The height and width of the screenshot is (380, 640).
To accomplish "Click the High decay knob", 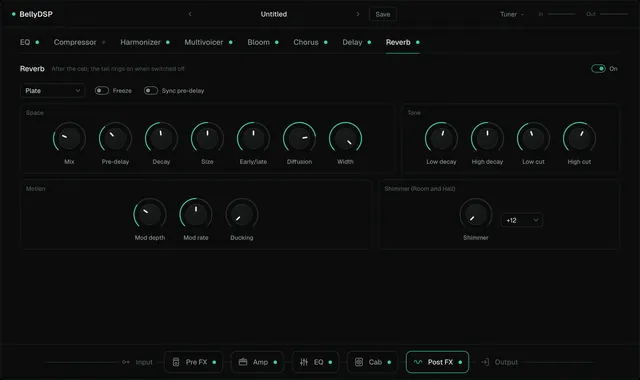I will 487,138.
